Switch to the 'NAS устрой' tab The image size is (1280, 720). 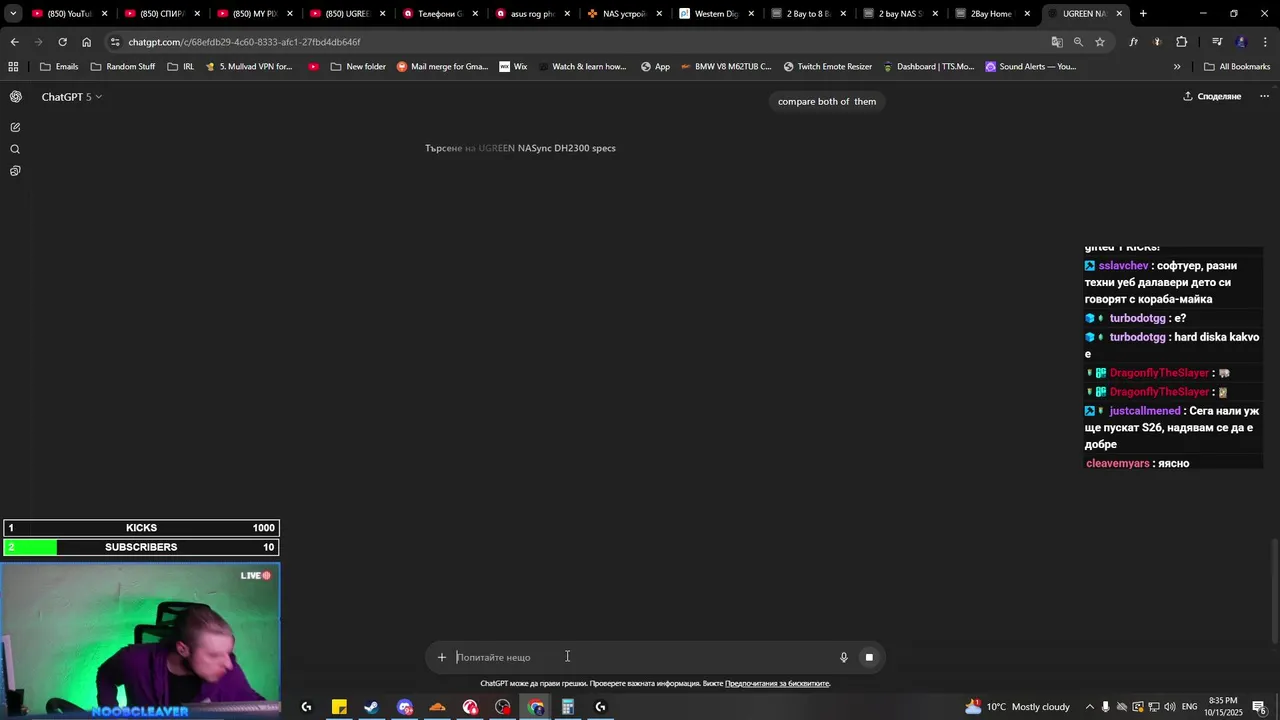[624, 14]
